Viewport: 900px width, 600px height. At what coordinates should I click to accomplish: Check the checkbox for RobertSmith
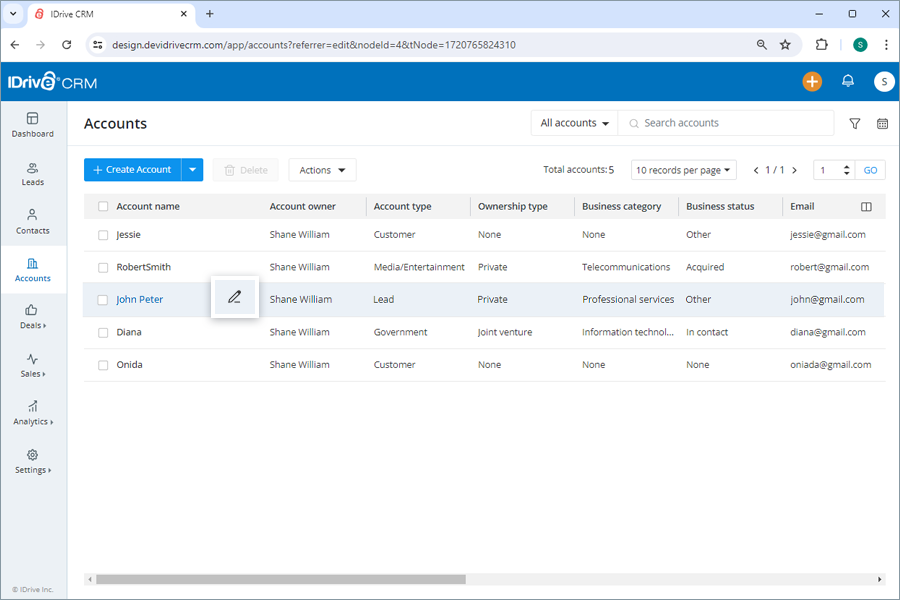[103, 267]
